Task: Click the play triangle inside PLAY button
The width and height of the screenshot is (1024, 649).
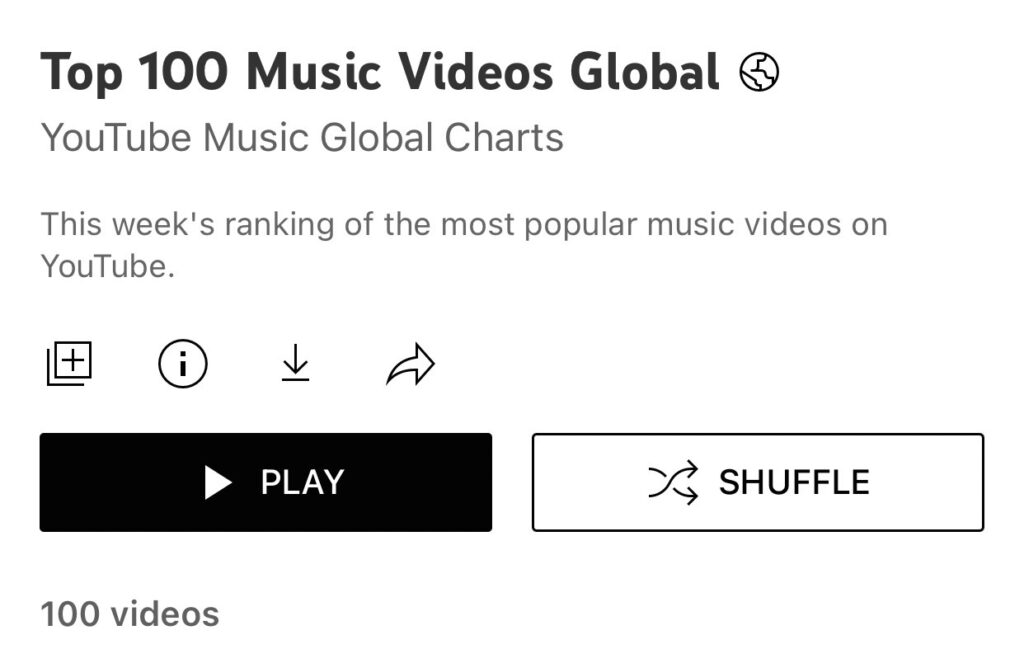Action: pyautogui.click(x=218, y=483)
